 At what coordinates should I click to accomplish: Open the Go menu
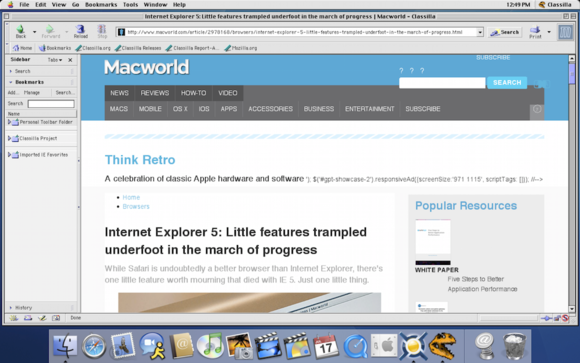tap(75, 4)
